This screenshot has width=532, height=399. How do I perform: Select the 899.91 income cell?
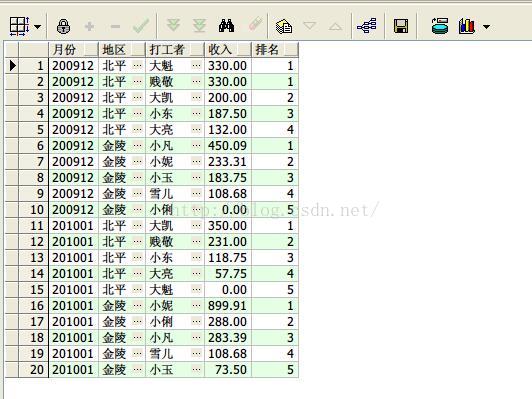(228, 306)
